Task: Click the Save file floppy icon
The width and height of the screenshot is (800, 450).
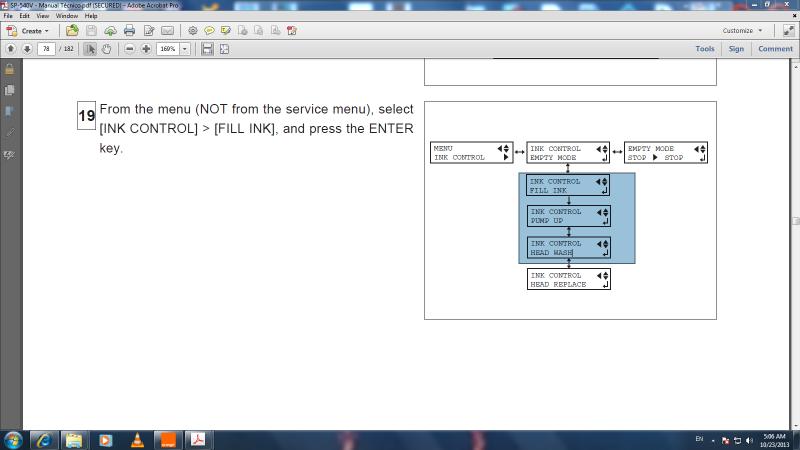Action: tap(91, 31)
